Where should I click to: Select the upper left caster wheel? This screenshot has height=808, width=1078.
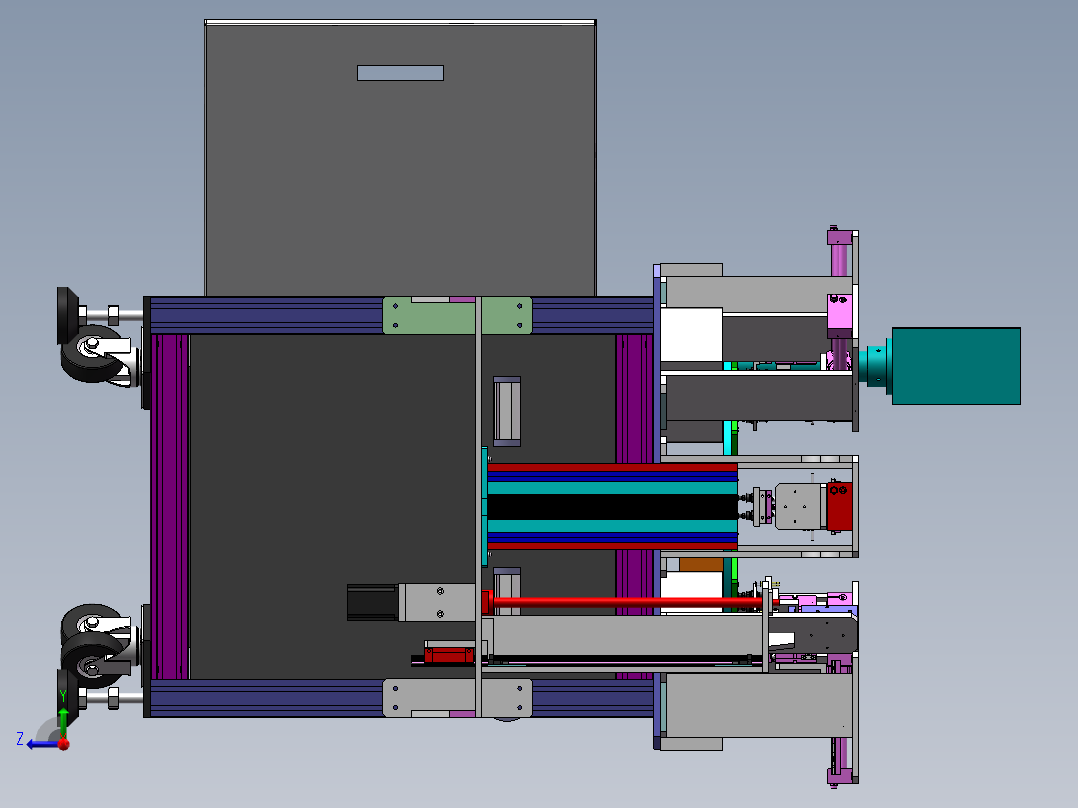tap(91, 355)
